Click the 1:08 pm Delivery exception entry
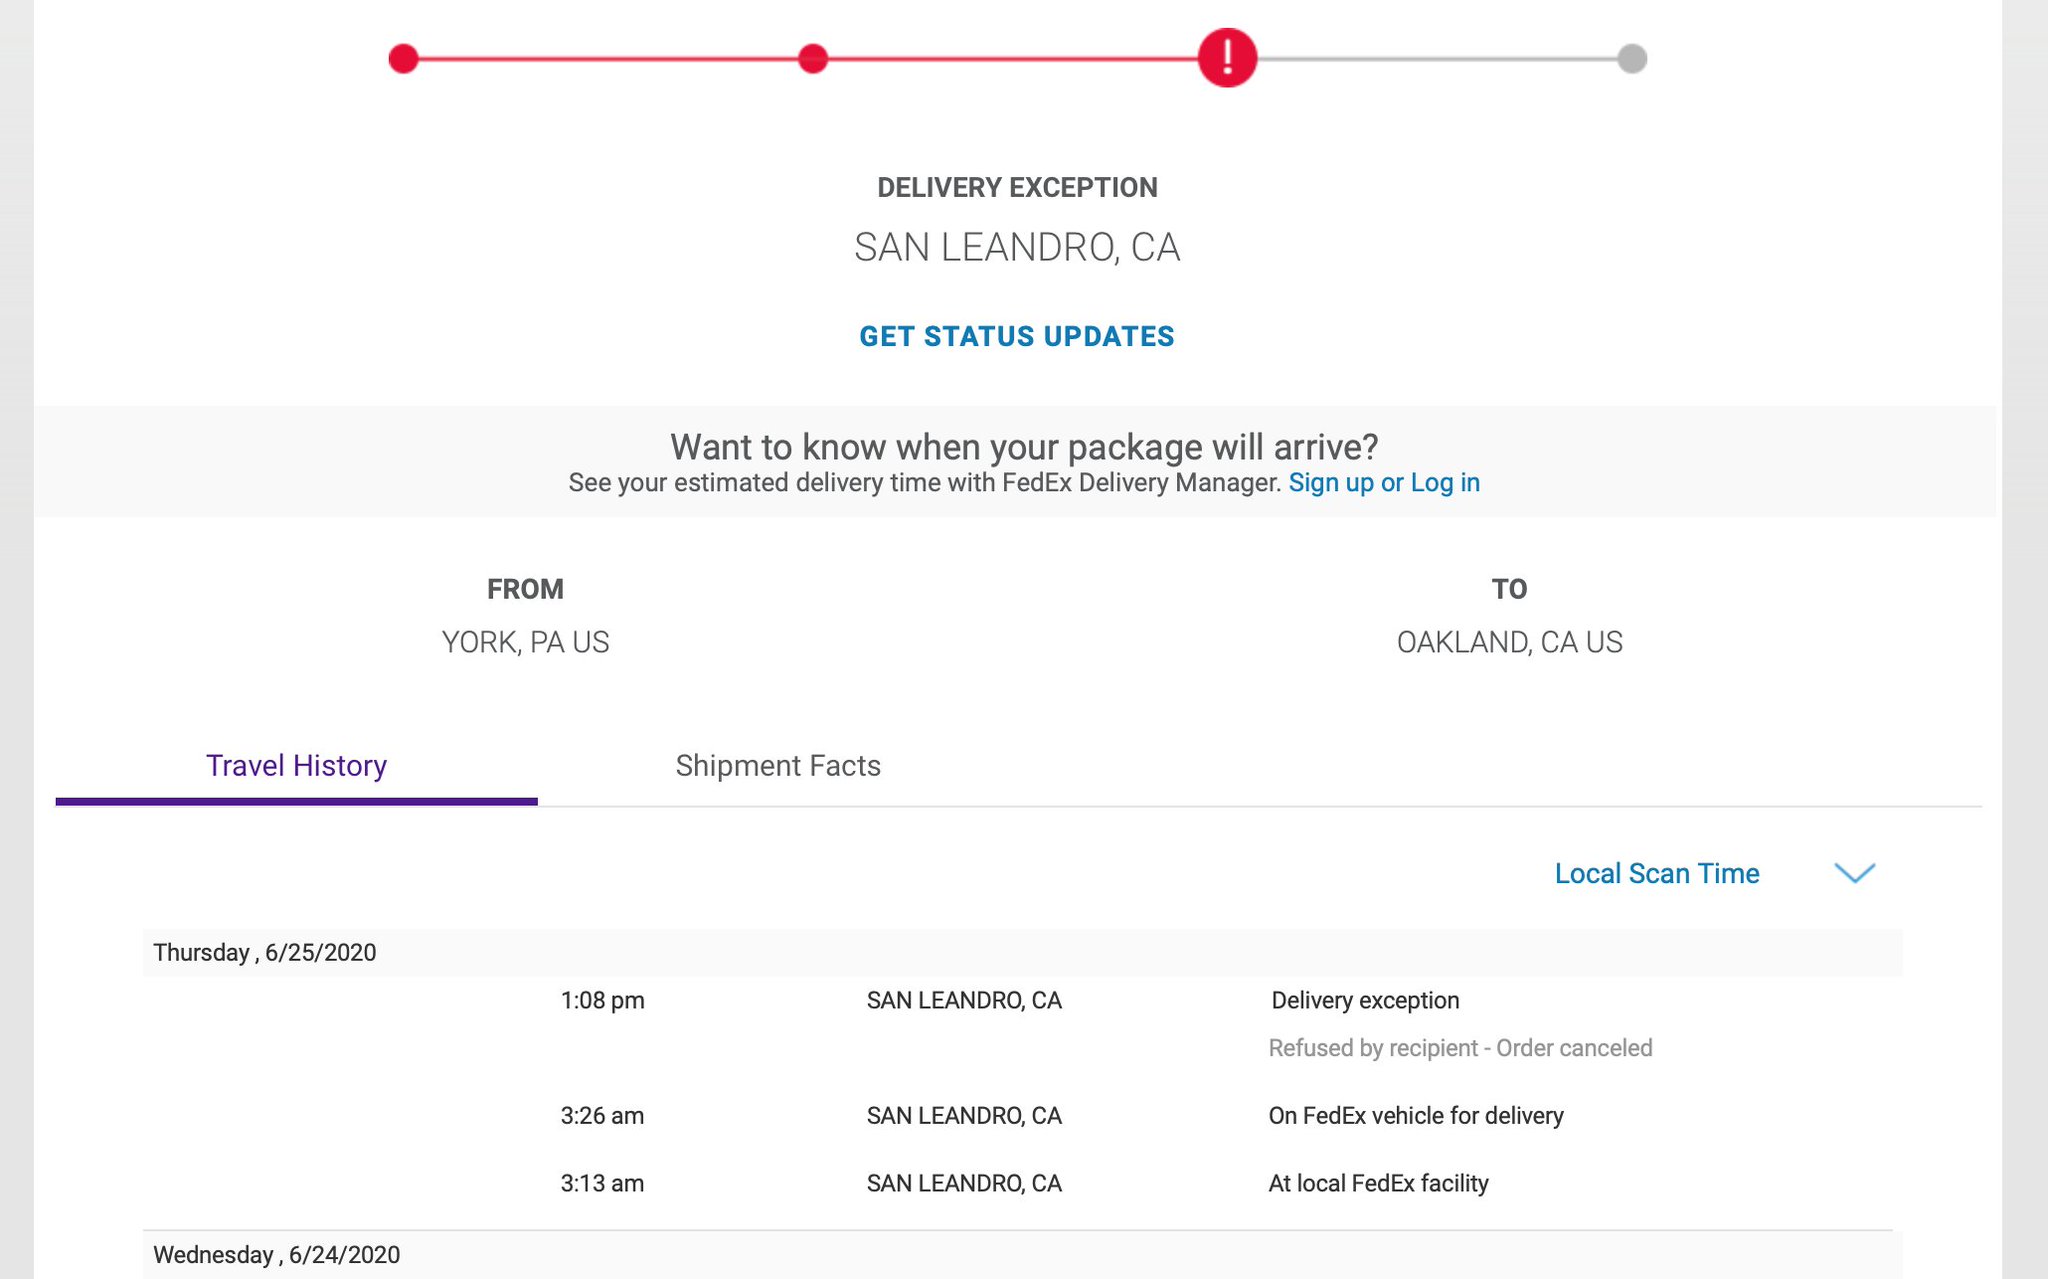 point(1365,1000)
